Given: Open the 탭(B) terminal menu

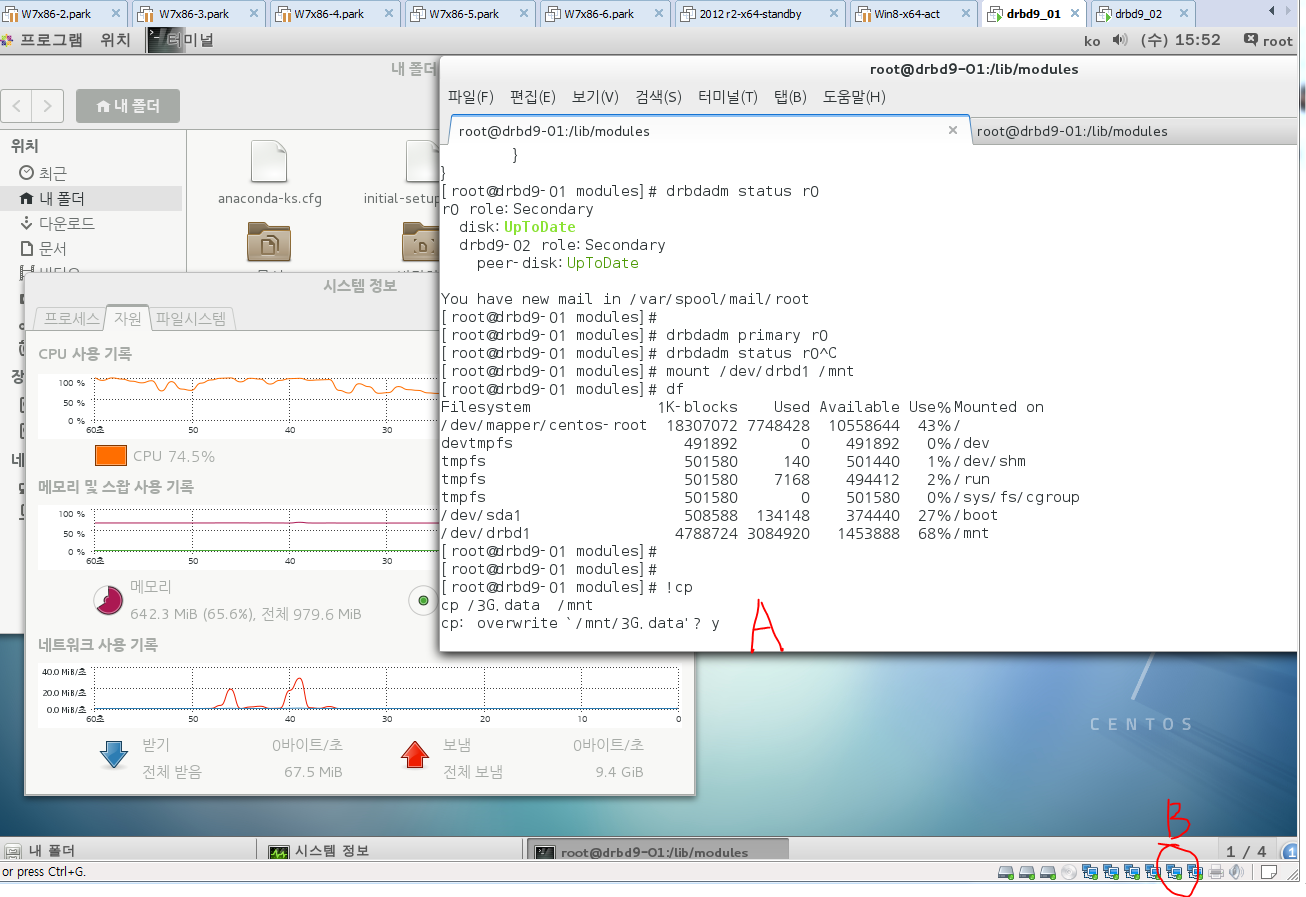Looking at the screenshot, I should [x=790, y=97].
